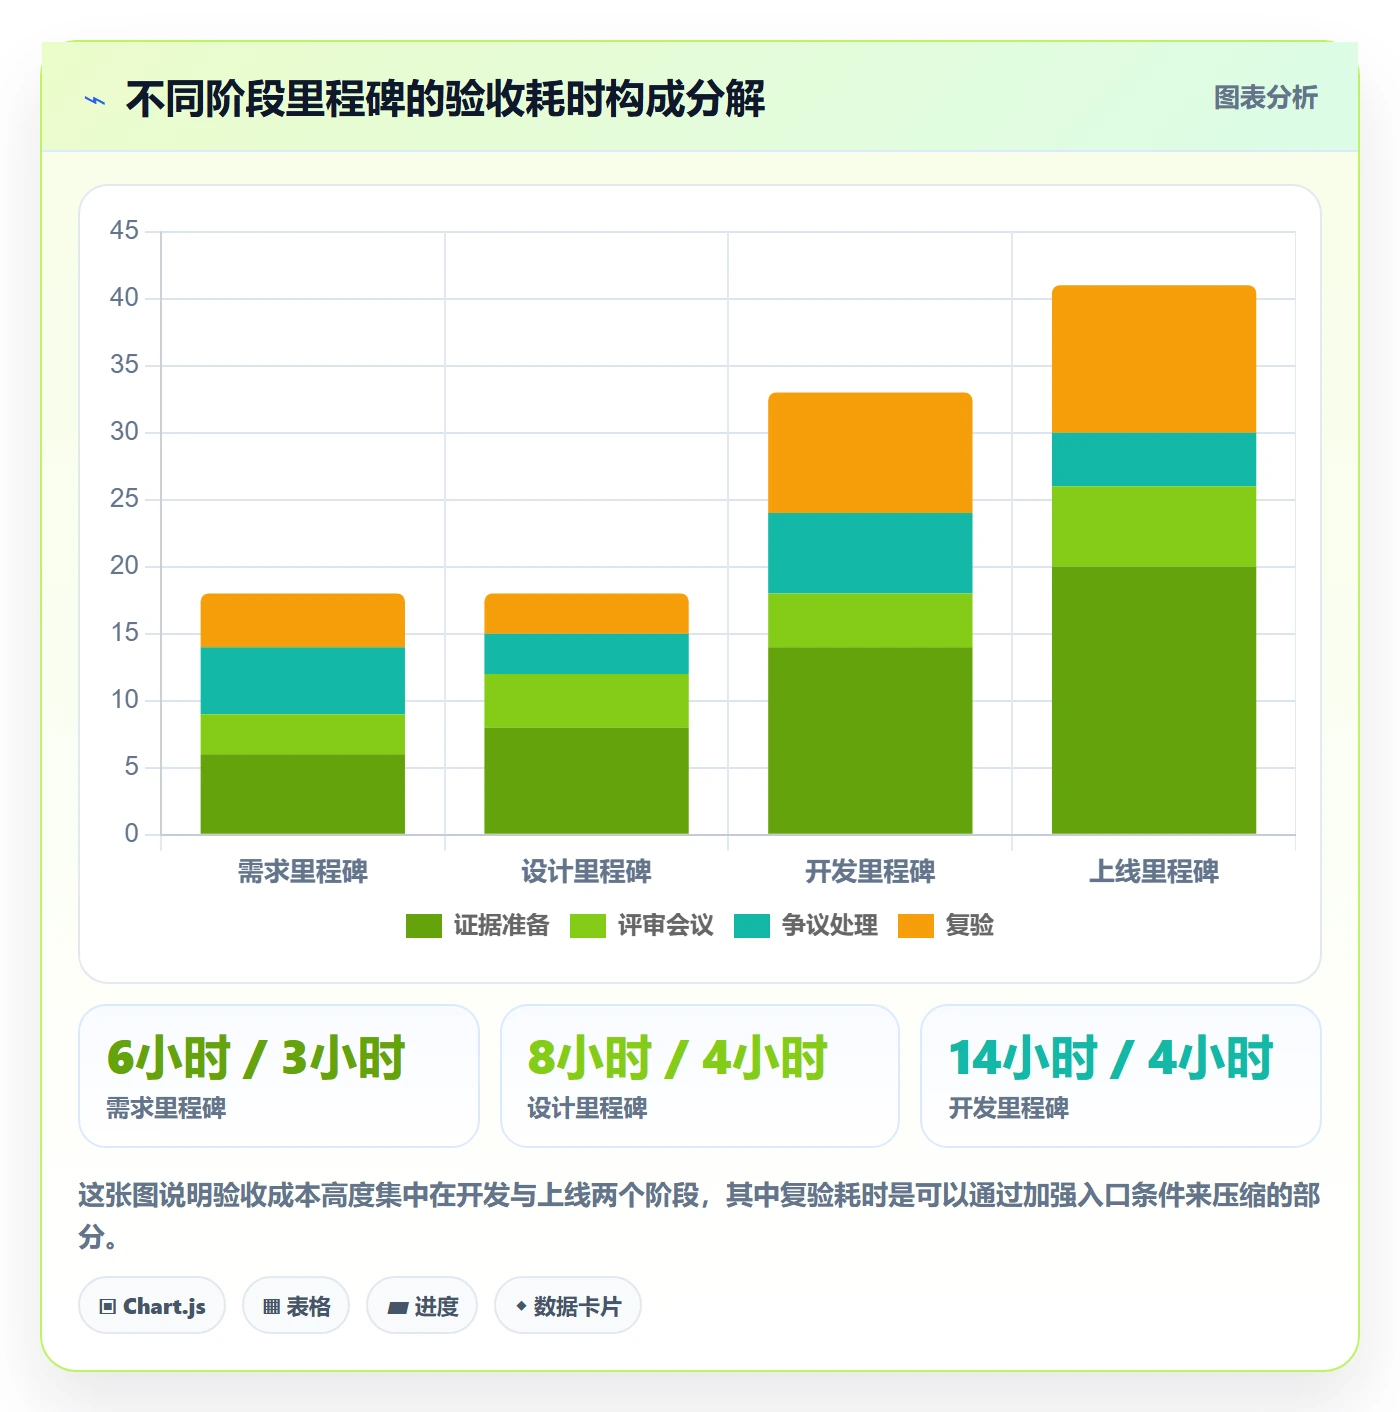Viewport: 1400px width, 1412px height.
Task: Click 需求里程碑 bar's teal 争议处理 segment
Action: point(303,680)
